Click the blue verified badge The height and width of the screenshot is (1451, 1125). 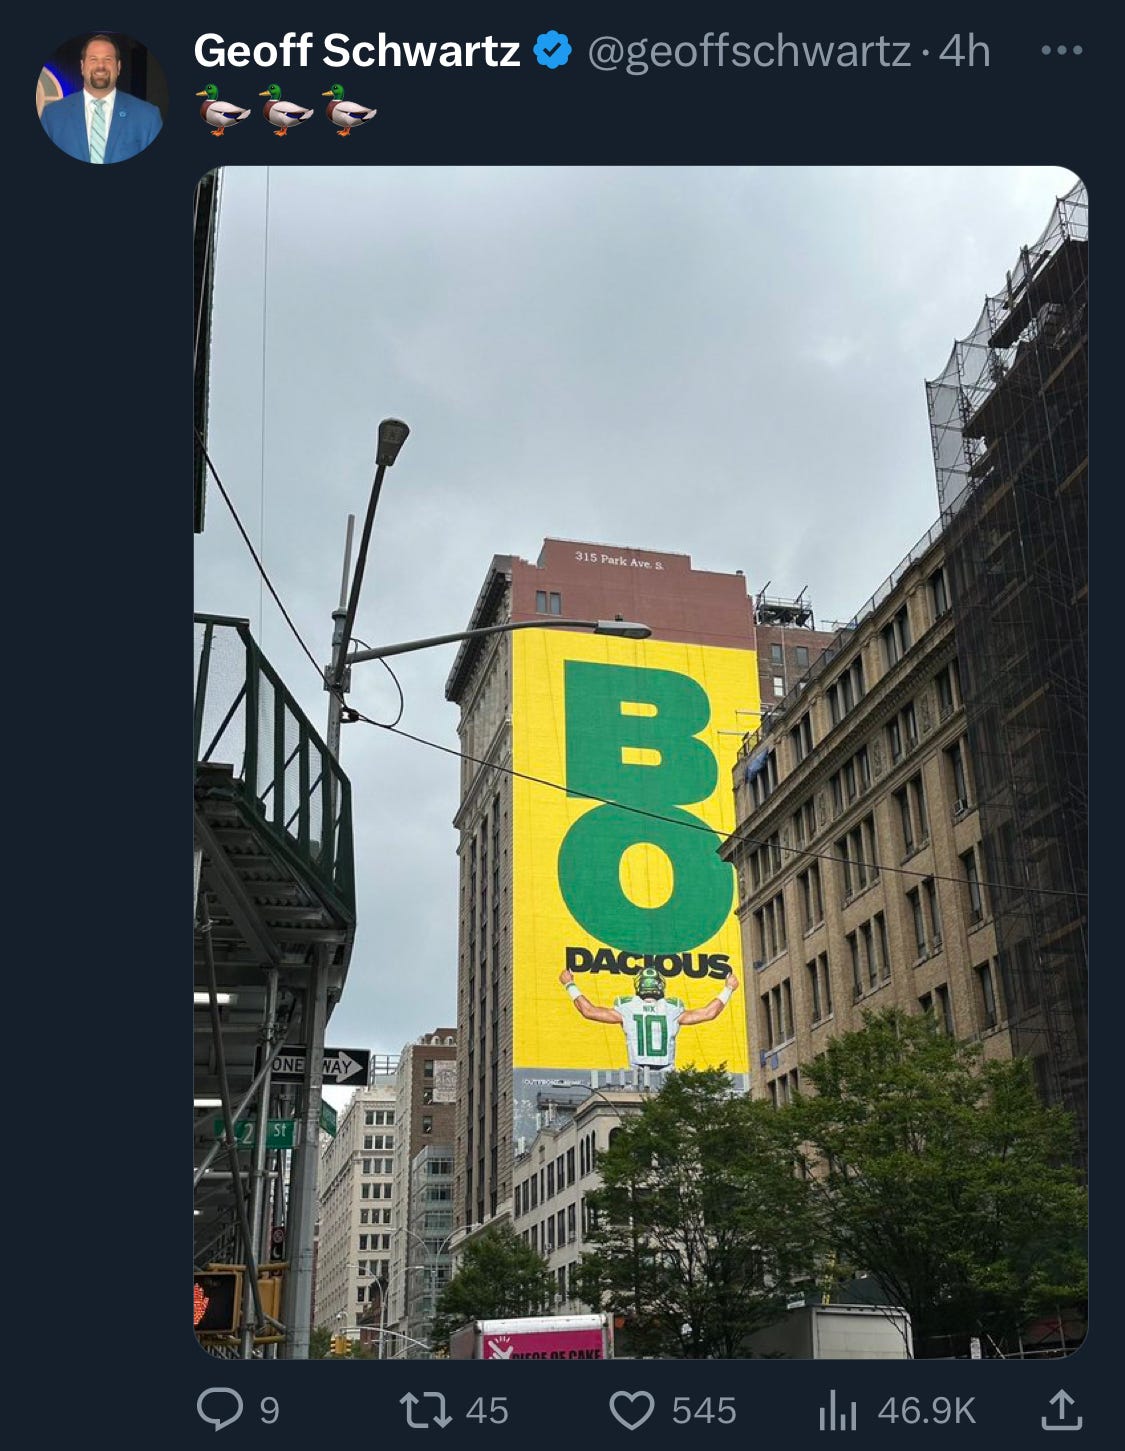[553, 50]
